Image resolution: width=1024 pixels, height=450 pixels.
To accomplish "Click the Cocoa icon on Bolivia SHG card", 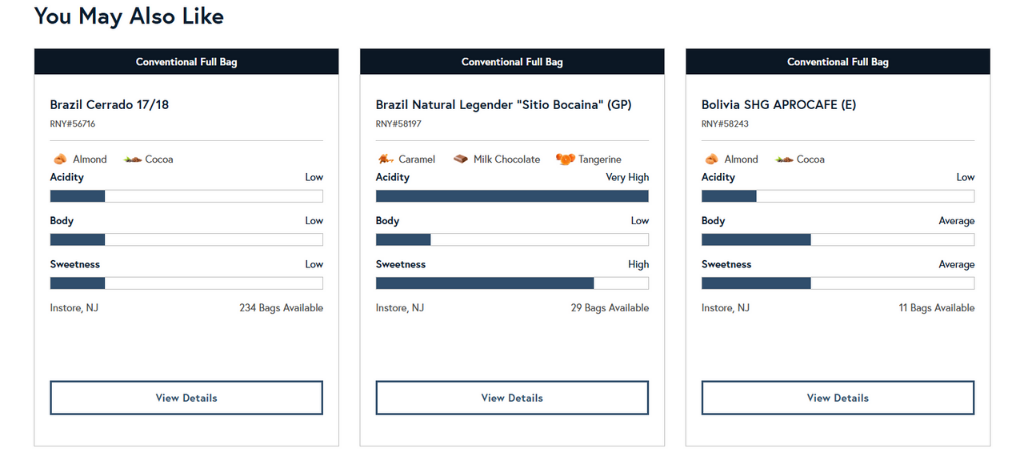I will pyautogui.click(x=785, y=159).
